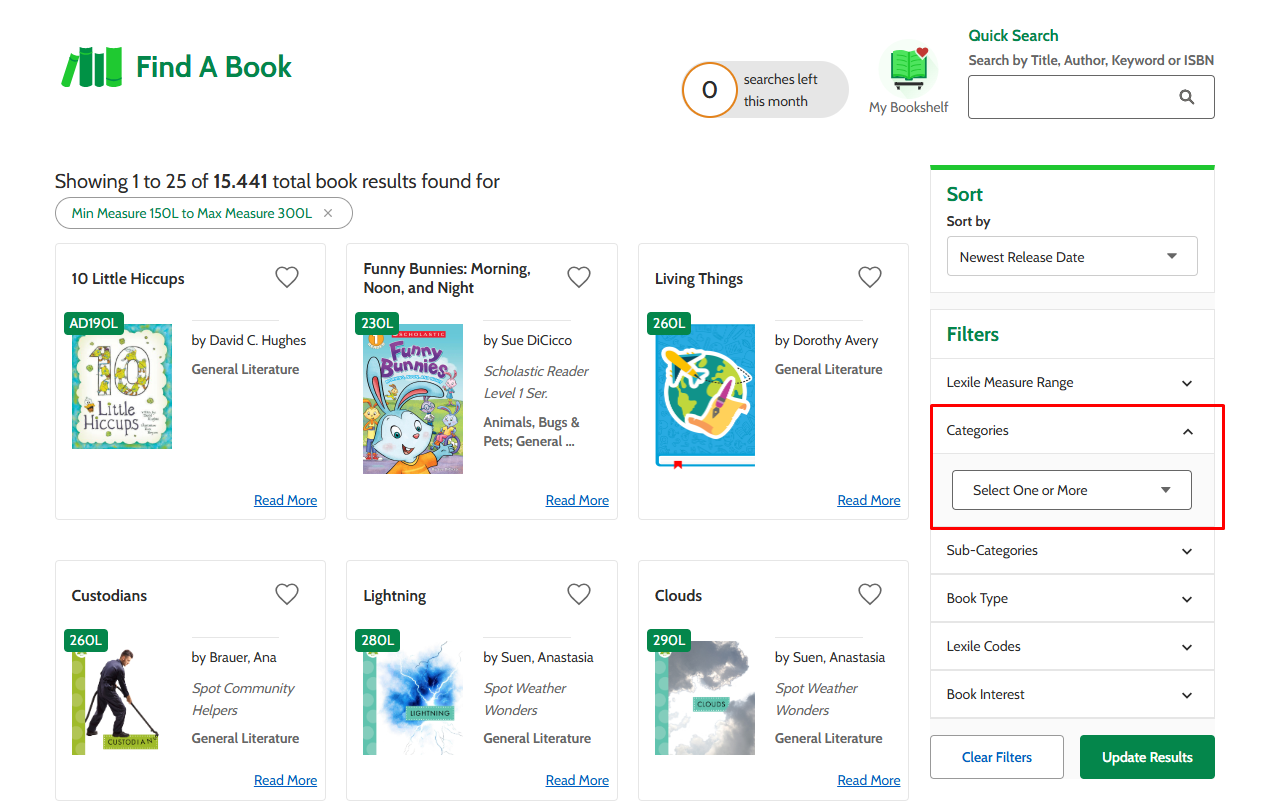Remove the Min Measure 150L filter chip

[328, 214]
